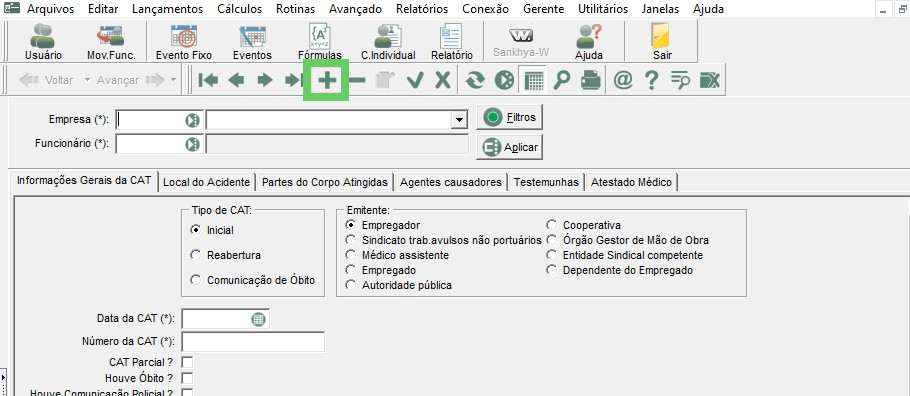Select Sindicato trab.avulsos não portuários
The image size is (910, 396).
(350, 240)
